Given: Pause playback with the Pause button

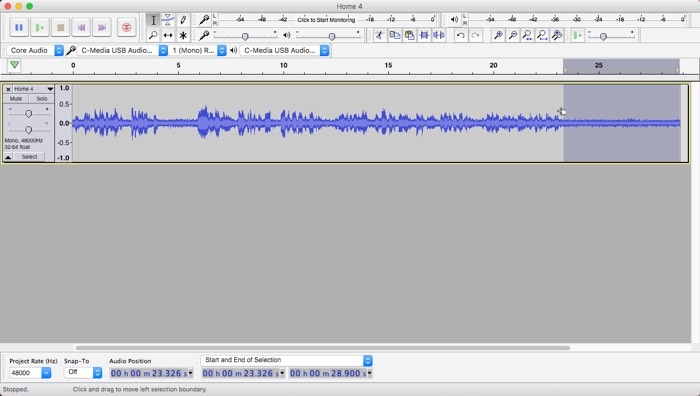Looking at the screenshot, I should click(19, 27).
